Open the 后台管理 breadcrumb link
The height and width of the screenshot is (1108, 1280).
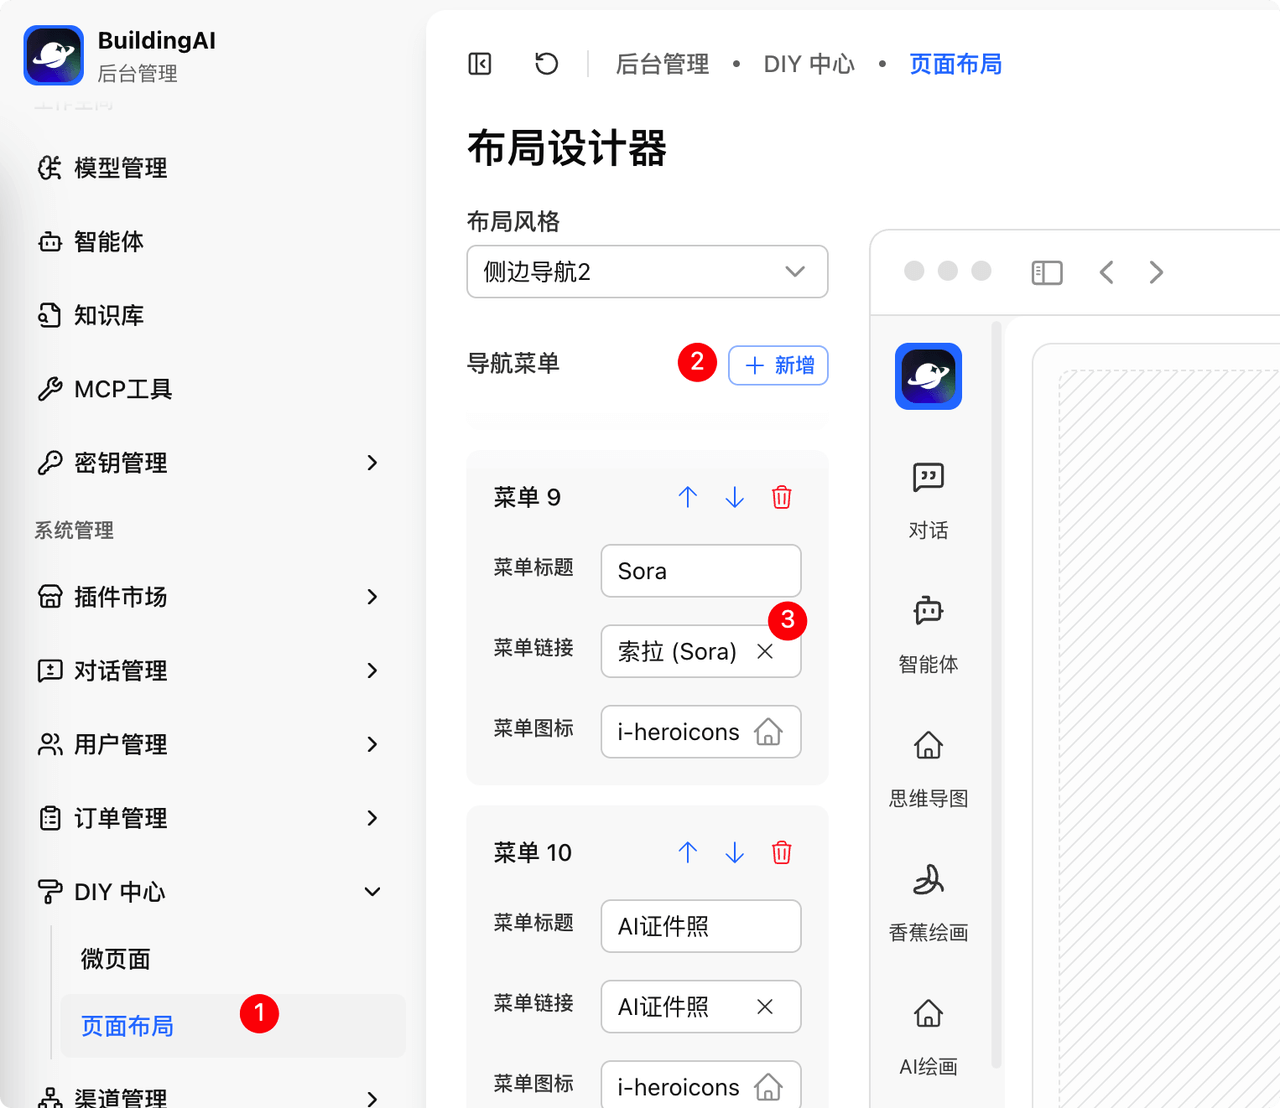(662, 63)
